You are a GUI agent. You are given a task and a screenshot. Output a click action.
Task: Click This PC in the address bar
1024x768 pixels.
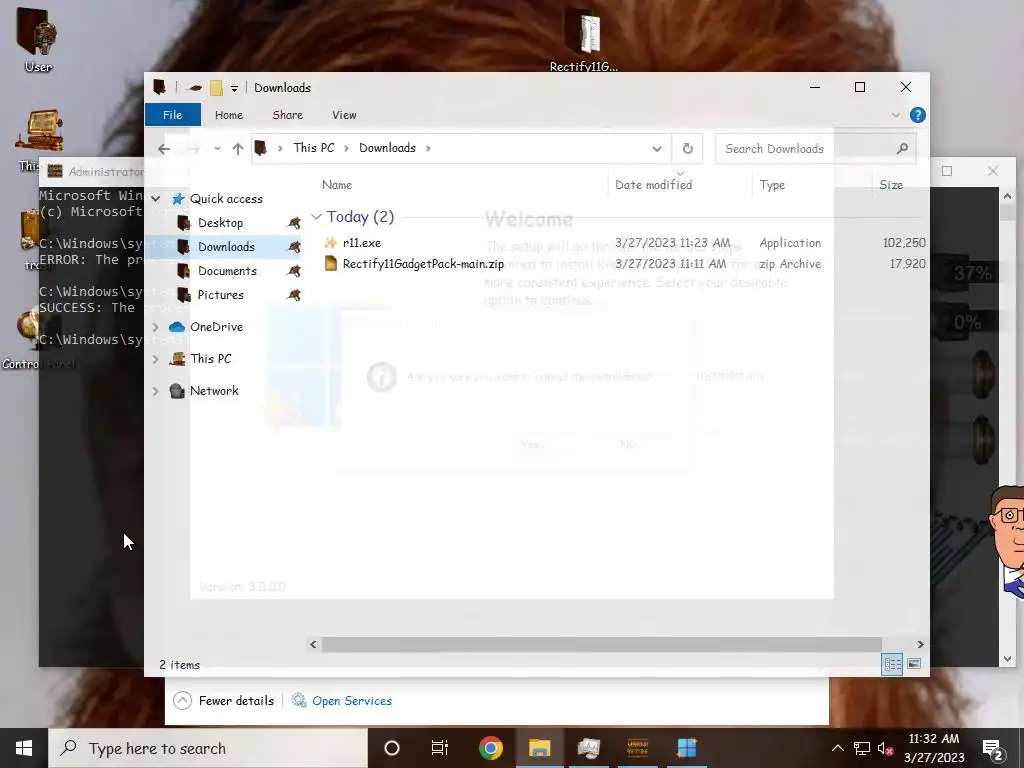click(313, 148)
